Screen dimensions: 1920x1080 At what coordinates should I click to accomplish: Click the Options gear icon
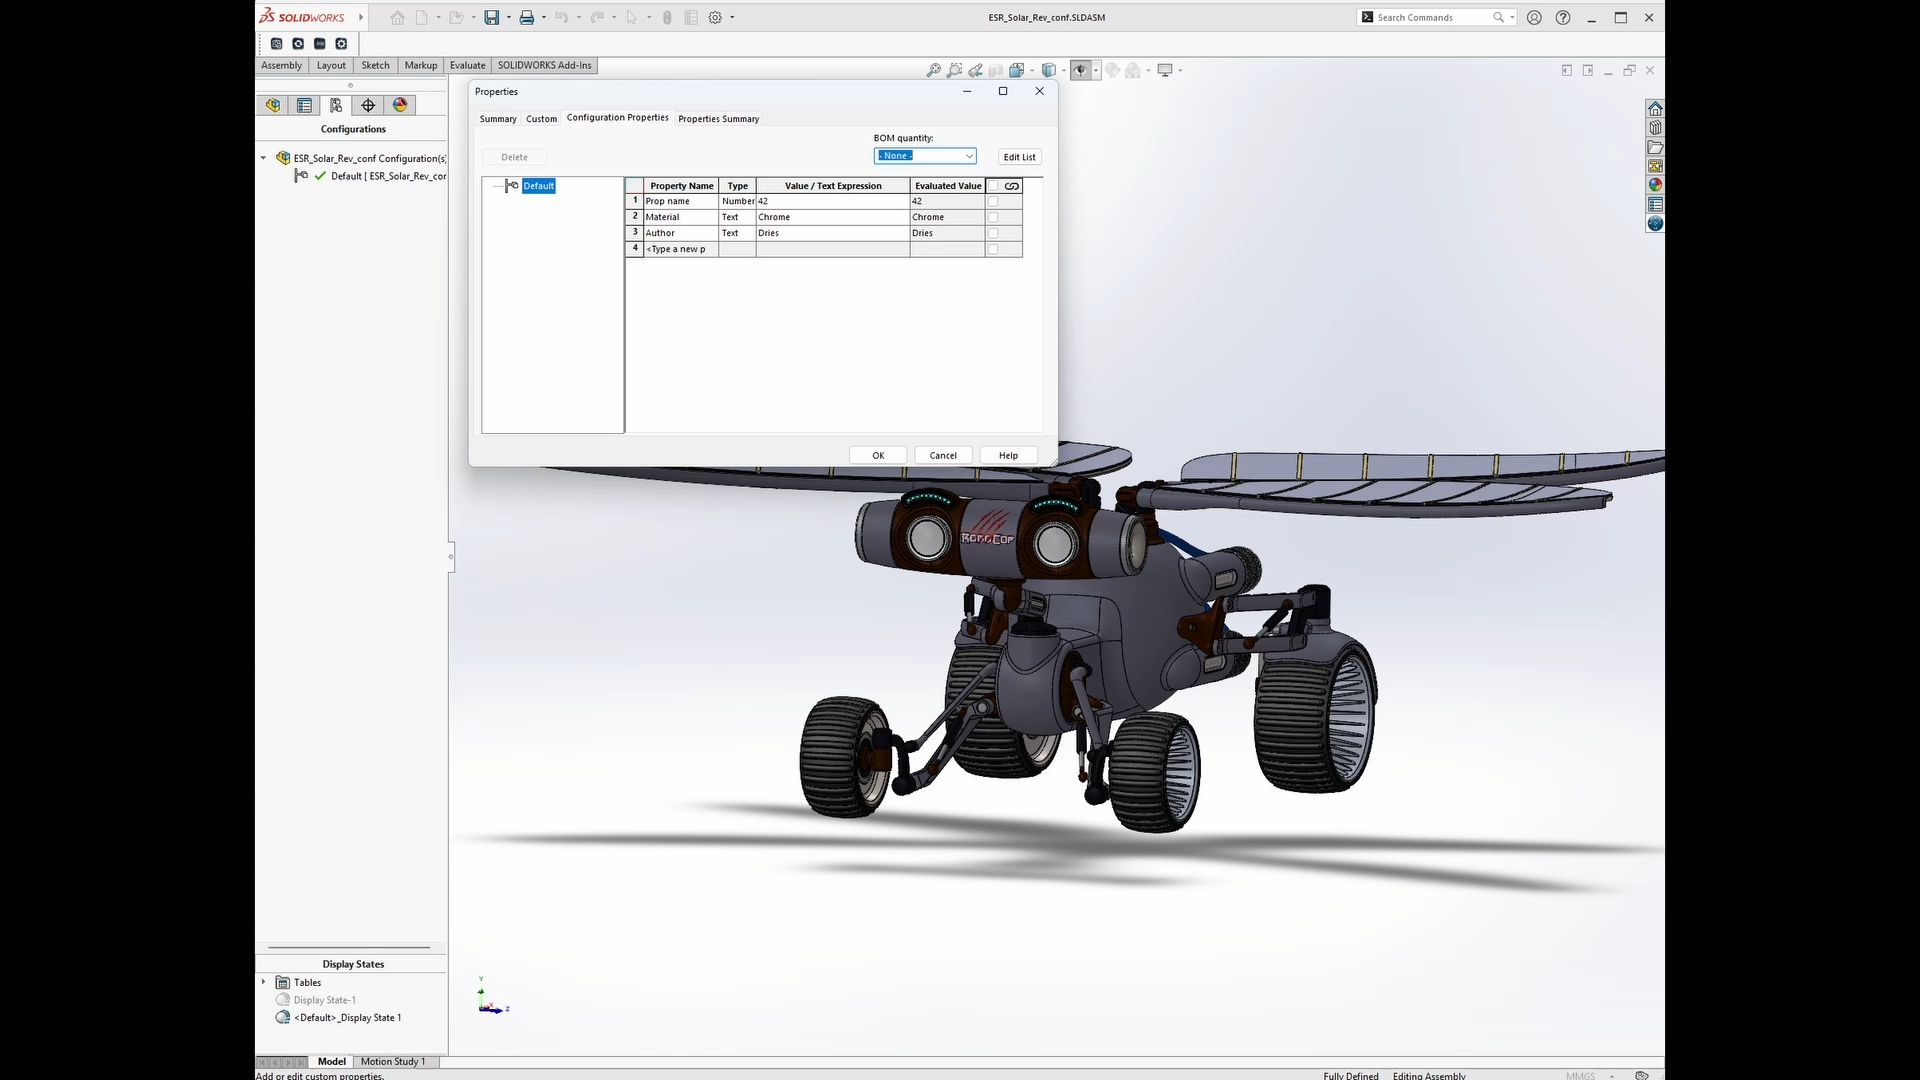coord(715,17)
